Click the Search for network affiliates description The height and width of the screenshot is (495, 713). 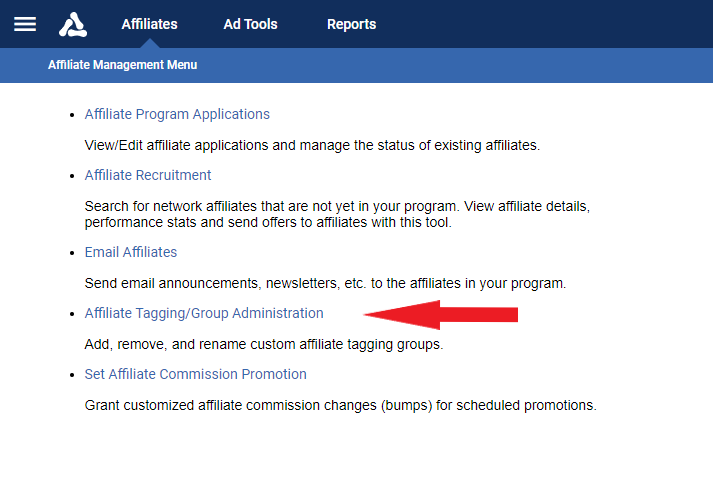point(337,214)
